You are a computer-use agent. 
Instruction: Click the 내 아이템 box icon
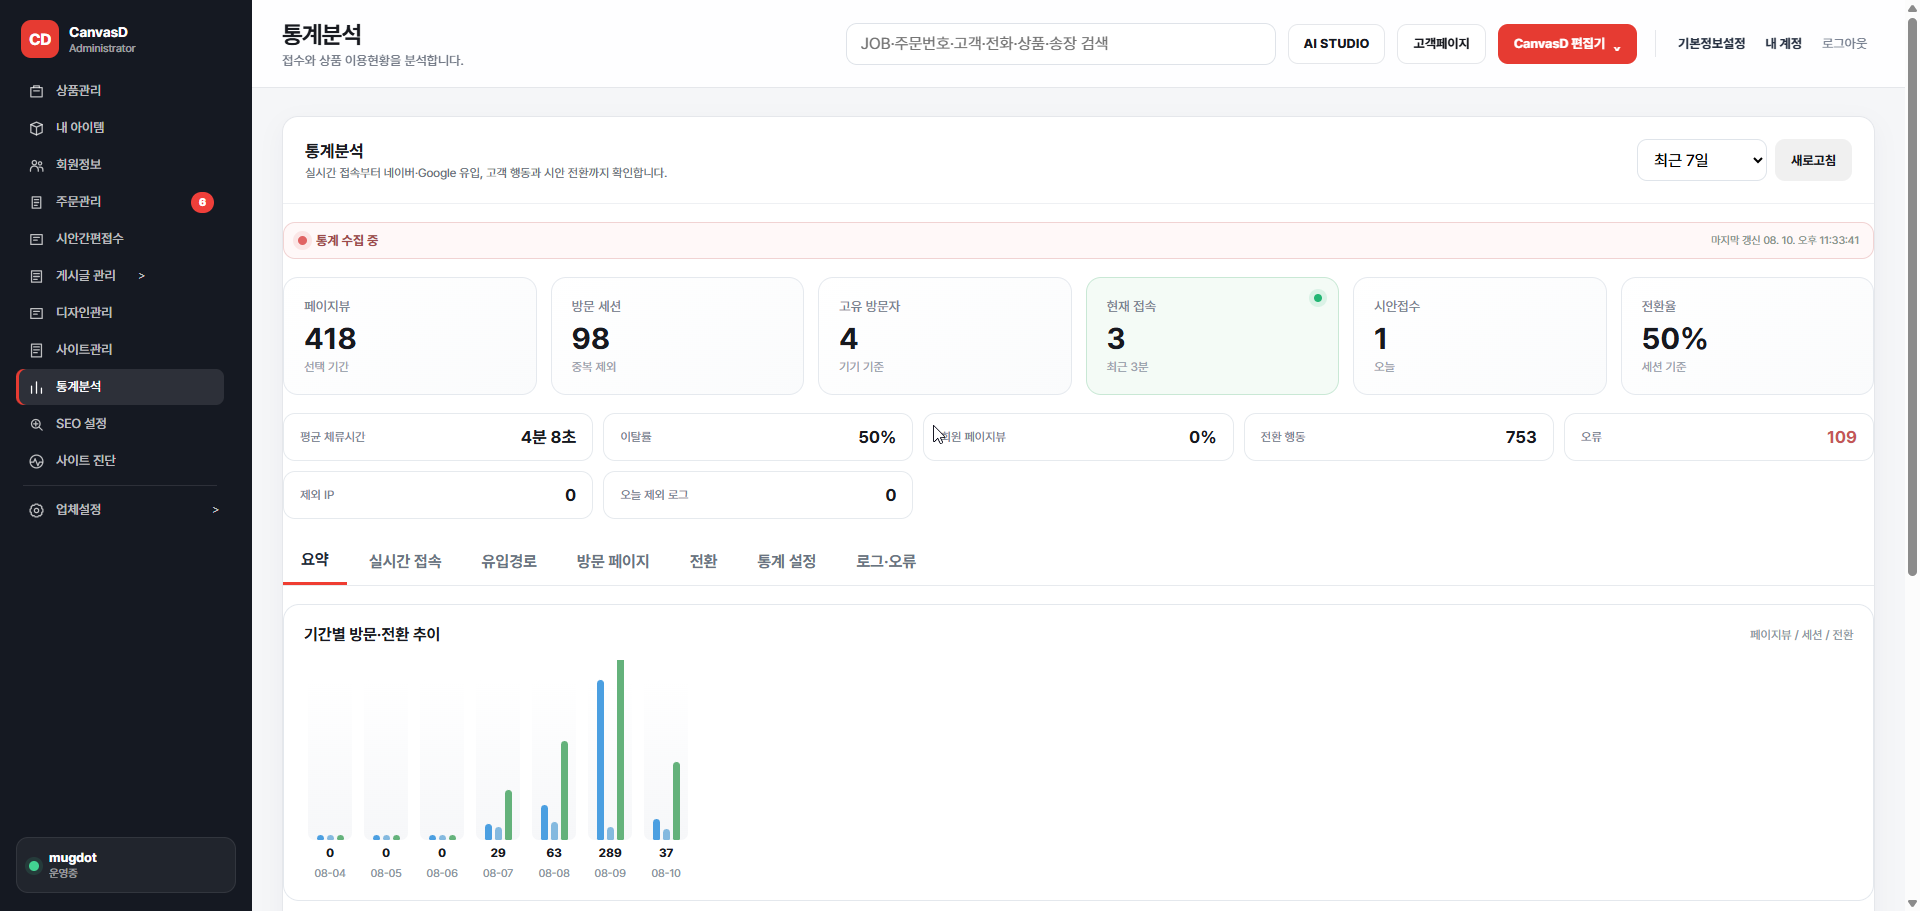pyautogui.click(x=36, y=128)
